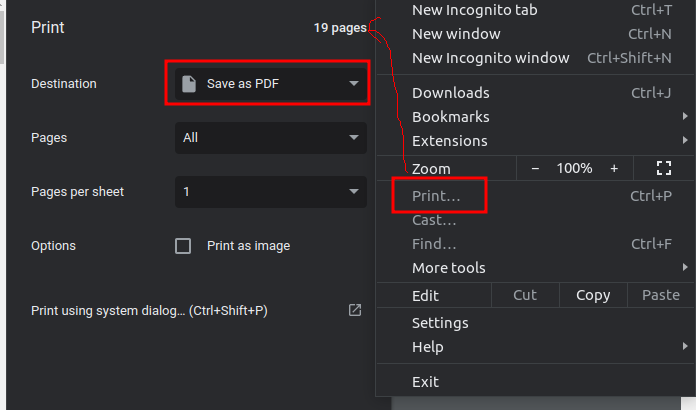This screenshot has height=410, width=696.
Task: Decrease zoom with the minus icon
Action: point(535,169)
